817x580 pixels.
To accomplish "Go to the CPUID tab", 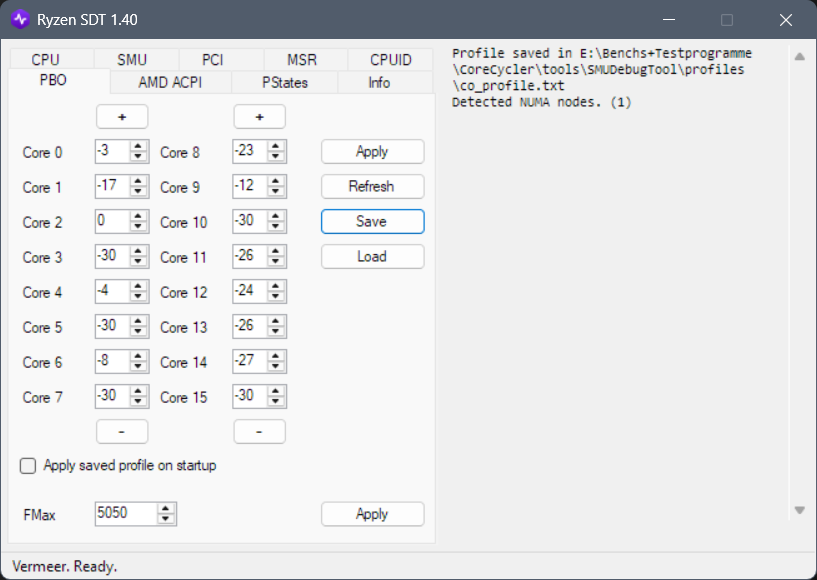I will coord(391,59).
